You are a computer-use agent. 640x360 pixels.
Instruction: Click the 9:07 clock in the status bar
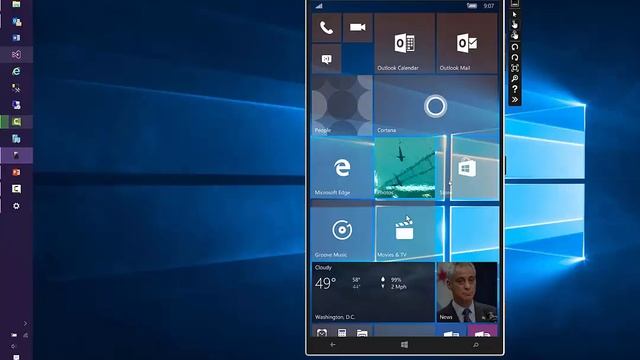coord(489,6)
